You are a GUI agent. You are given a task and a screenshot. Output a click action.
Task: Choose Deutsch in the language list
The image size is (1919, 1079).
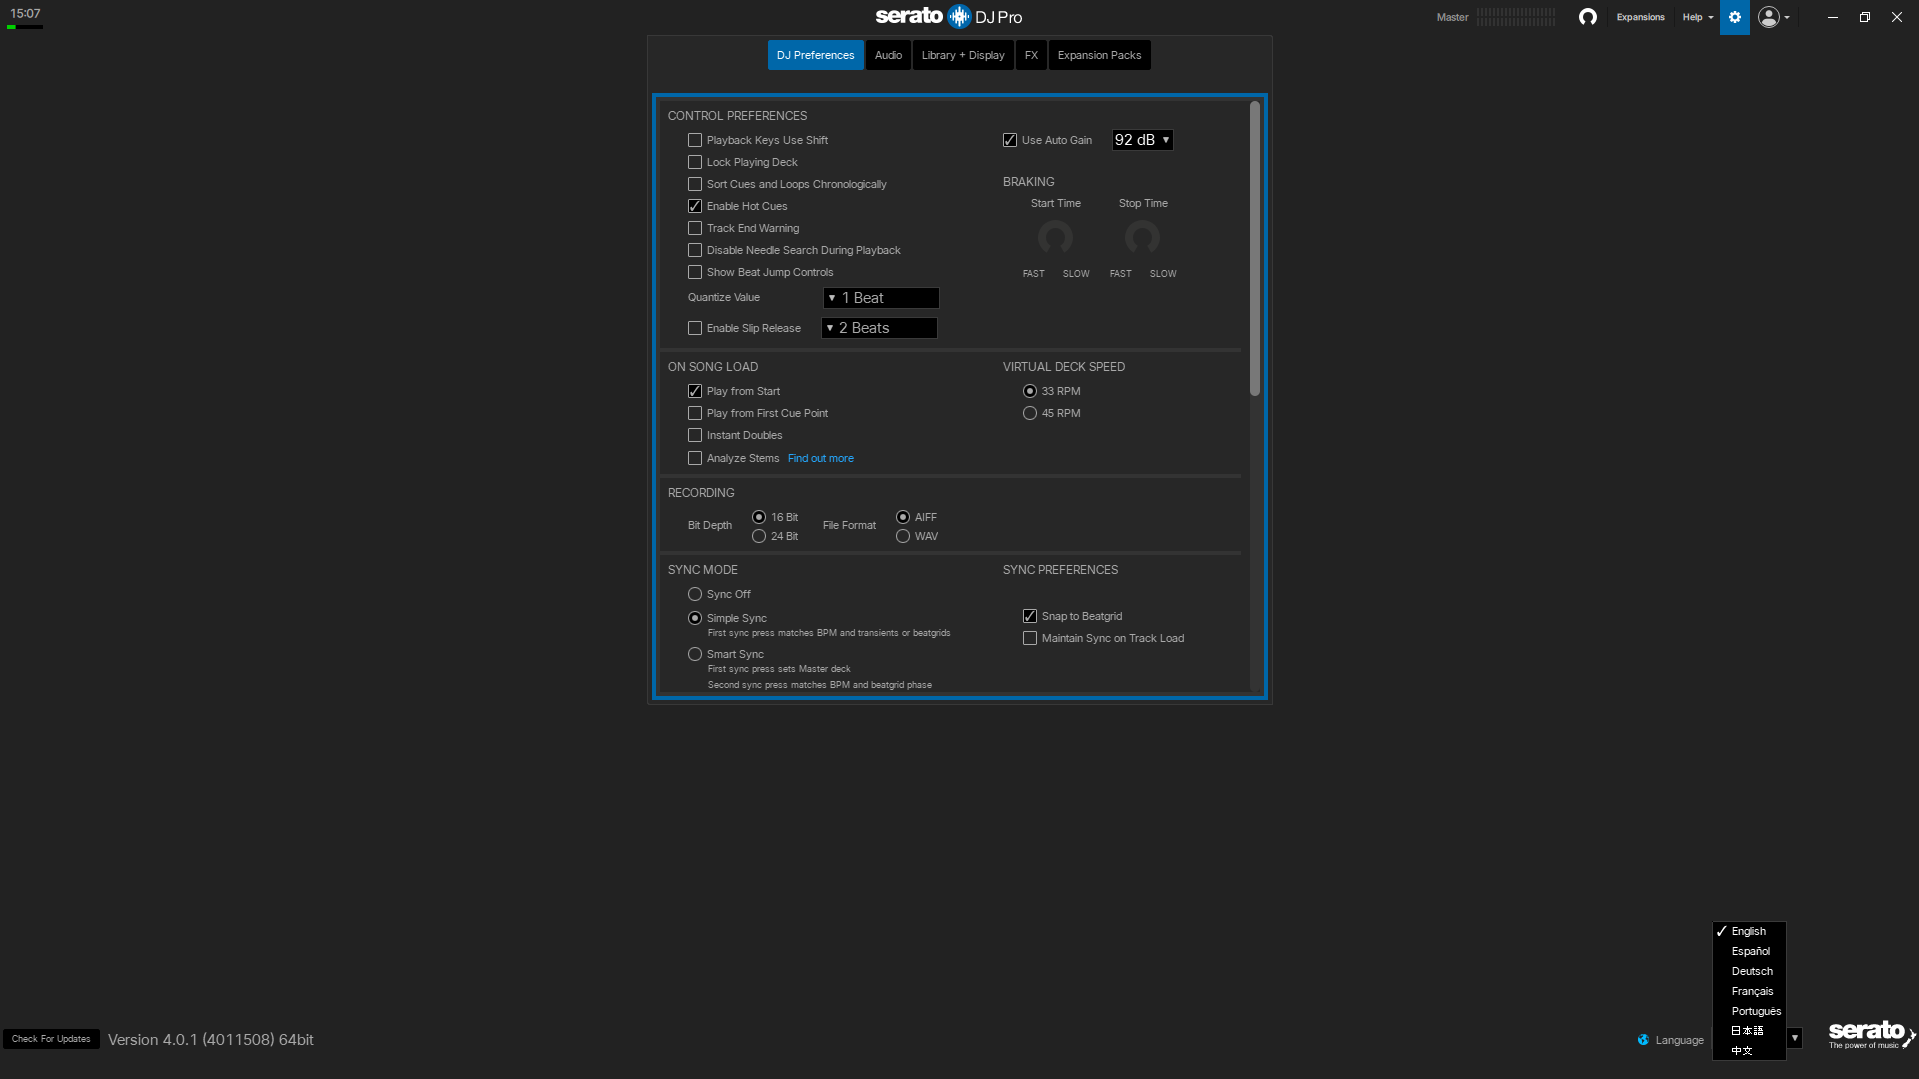[1749, 971]
